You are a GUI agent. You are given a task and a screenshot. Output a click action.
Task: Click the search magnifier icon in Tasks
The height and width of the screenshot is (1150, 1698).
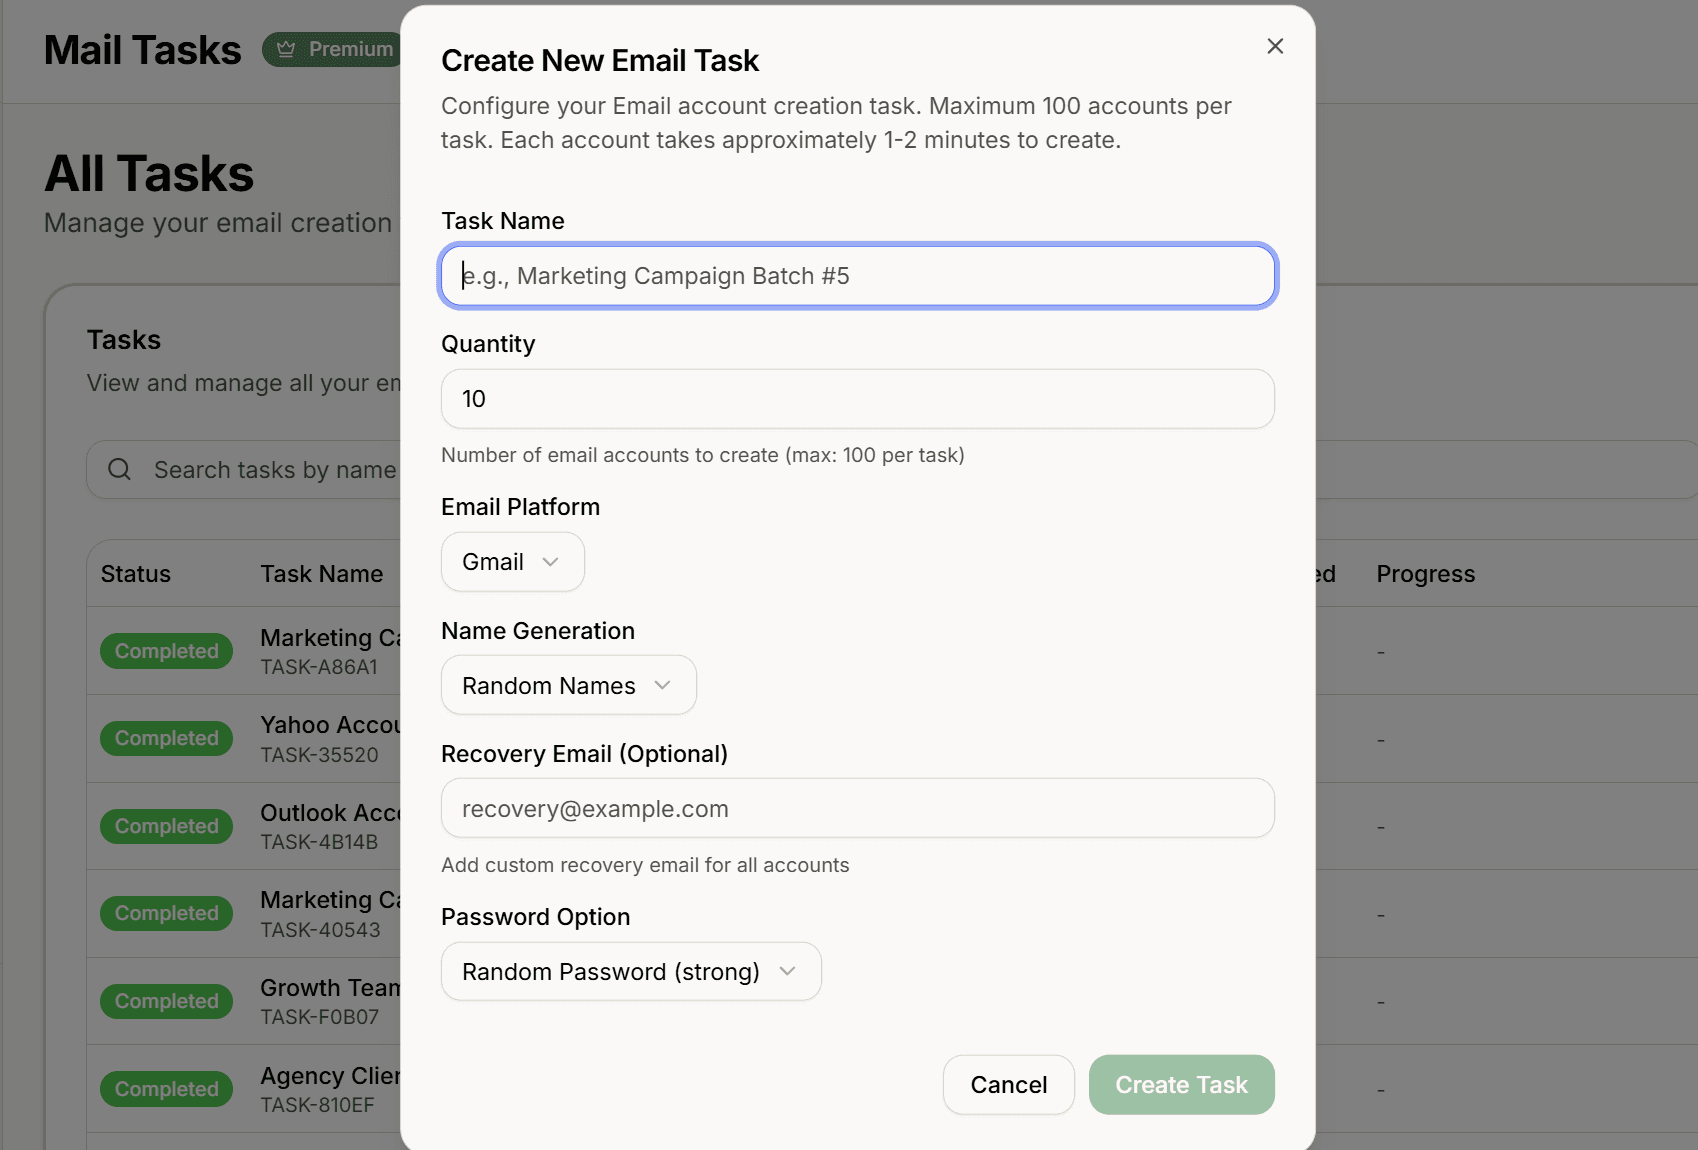point(119,469)
